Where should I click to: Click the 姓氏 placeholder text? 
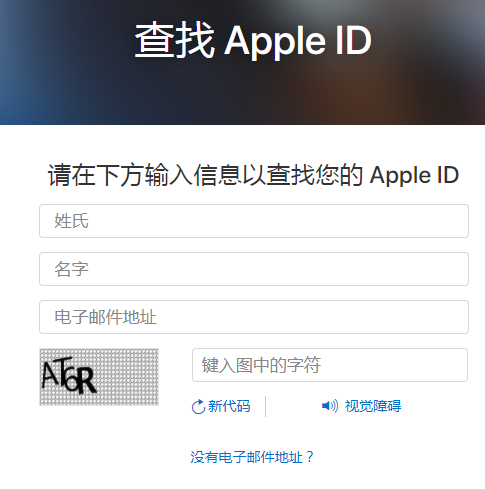pos(71,221)
